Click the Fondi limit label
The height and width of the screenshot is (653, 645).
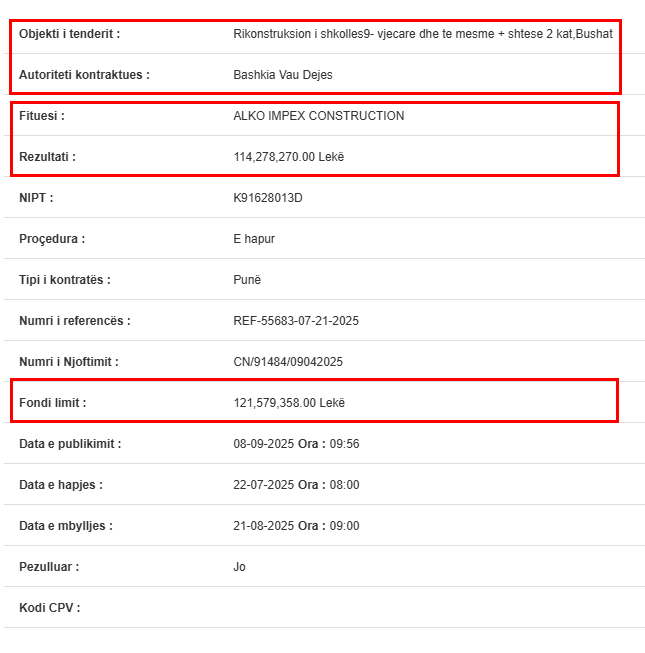click(52, 403)
